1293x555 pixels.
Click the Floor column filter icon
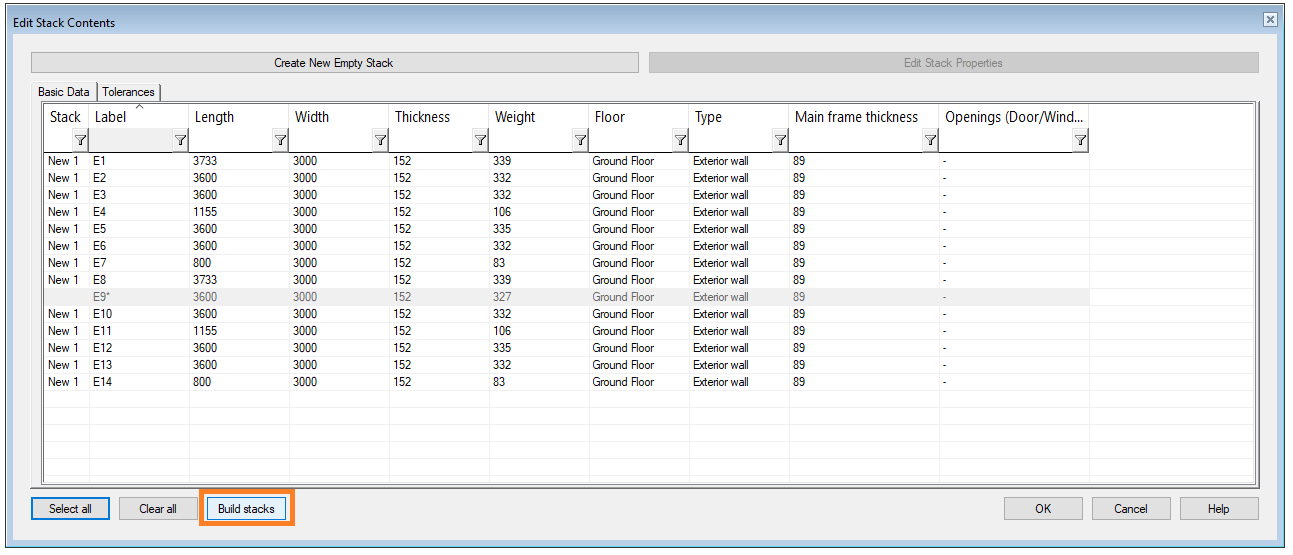680,141
